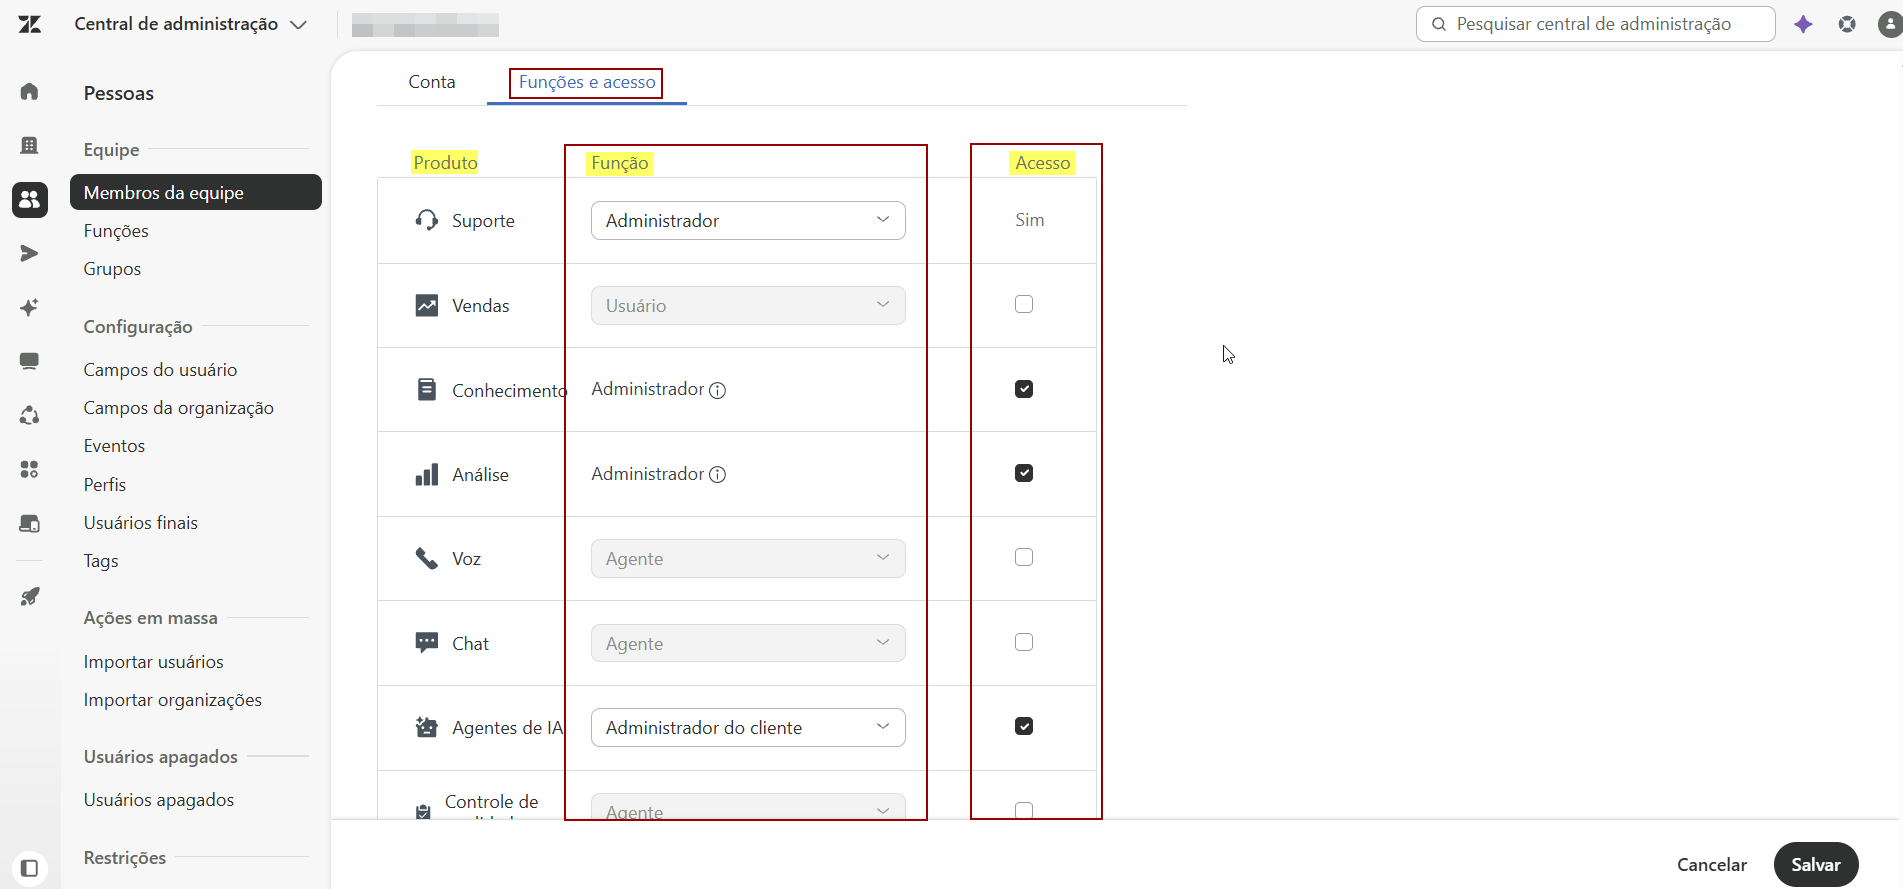Click the Produto column header
Screen dimensions: 1903x889
coord(445,162)
